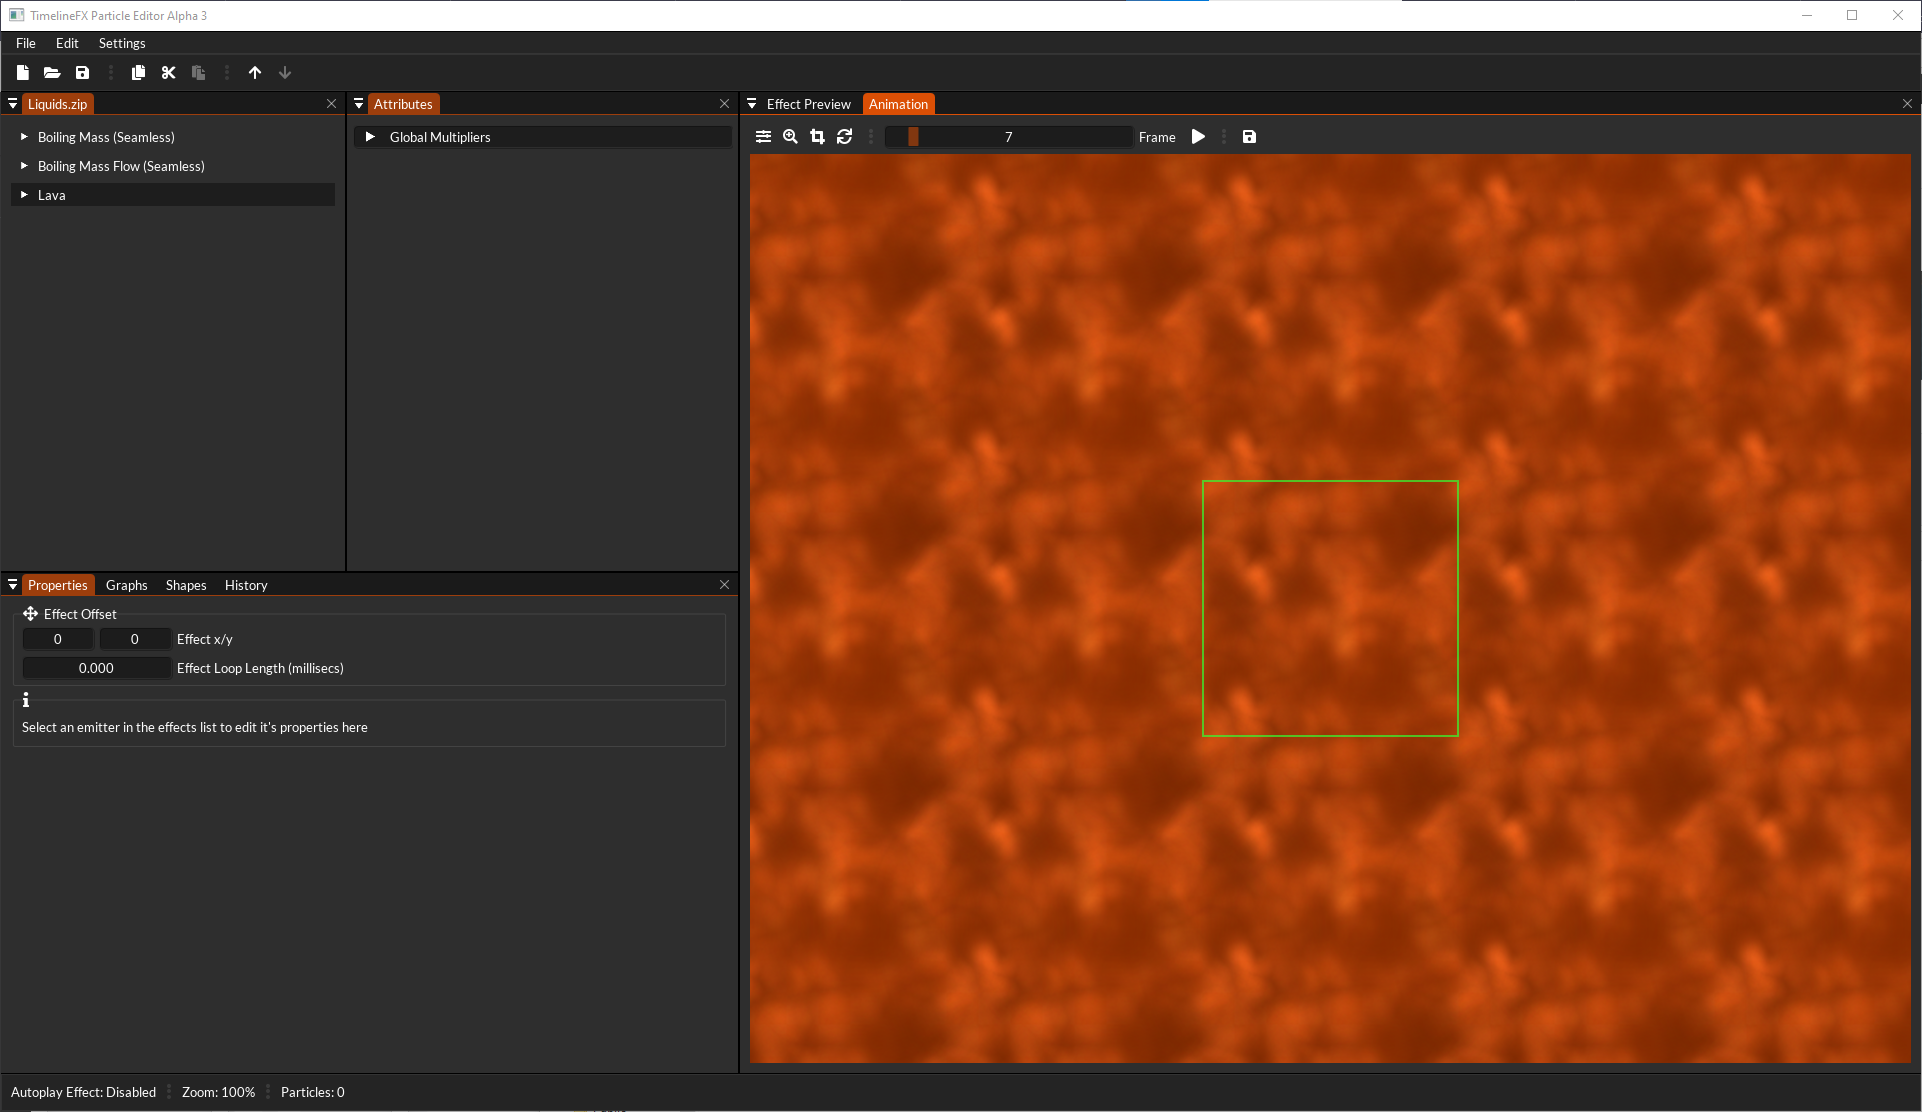Select Boiling Mass (Seamless) row label
The height and width of the screenshot is (1112, 1922).
click(106, 137)
